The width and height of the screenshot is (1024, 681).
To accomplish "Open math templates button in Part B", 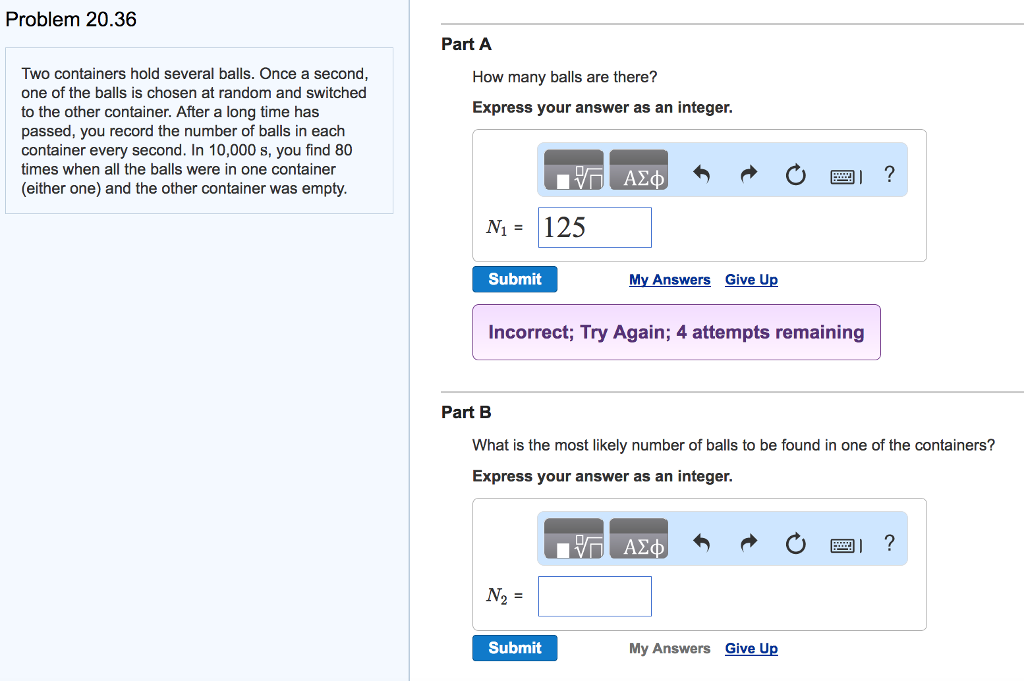I will [574, 541].
